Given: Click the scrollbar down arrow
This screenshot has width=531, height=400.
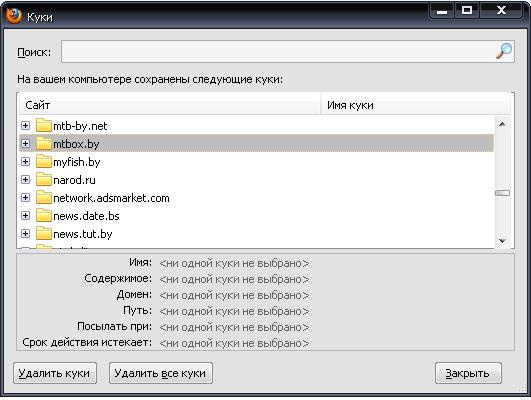Looking at the screenshot, I should (x=502, y=241).
